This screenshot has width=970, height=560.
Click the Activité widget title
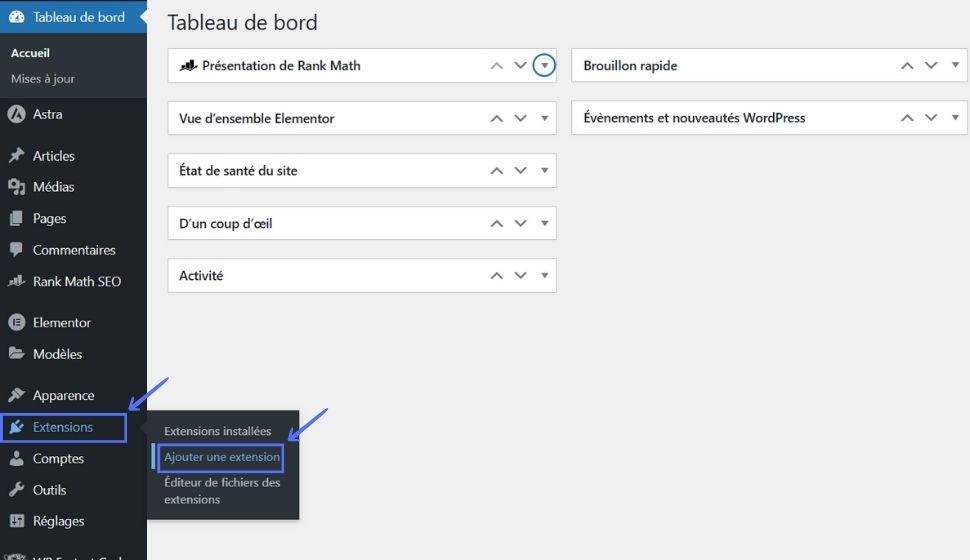pyautogui.click(x=201, y=275)
